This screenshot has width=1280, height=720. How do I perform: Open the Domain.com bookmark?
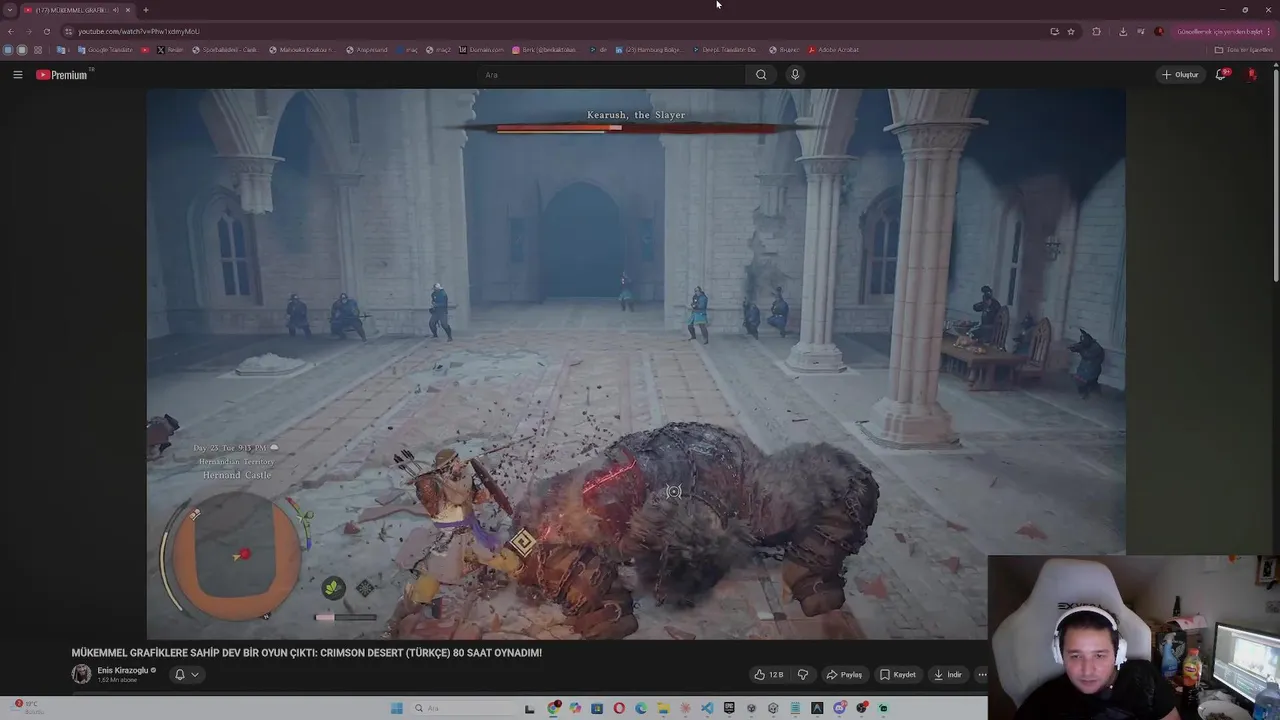(481, 50)
